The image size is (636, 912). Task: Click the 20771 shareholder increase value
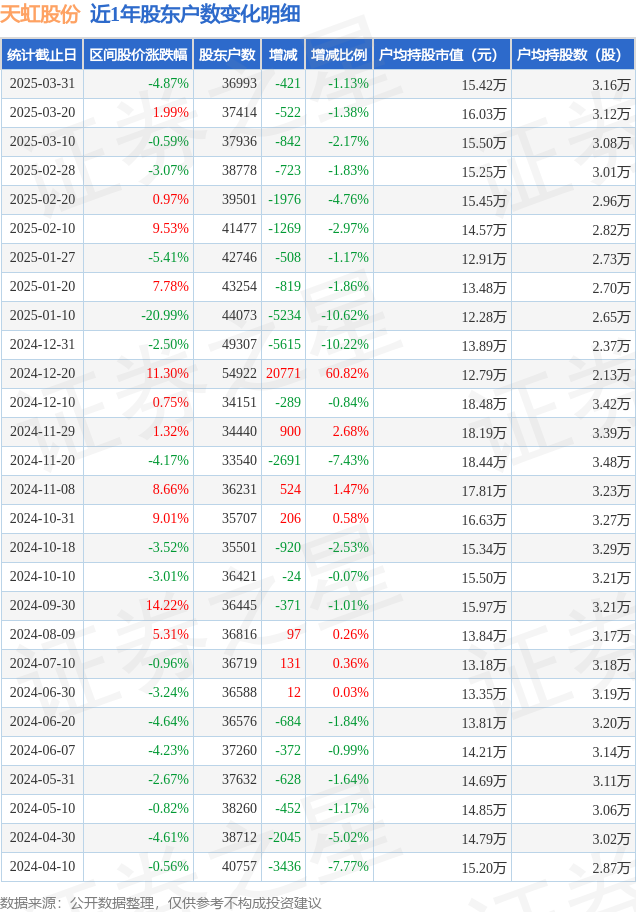[x=283, y=373]
